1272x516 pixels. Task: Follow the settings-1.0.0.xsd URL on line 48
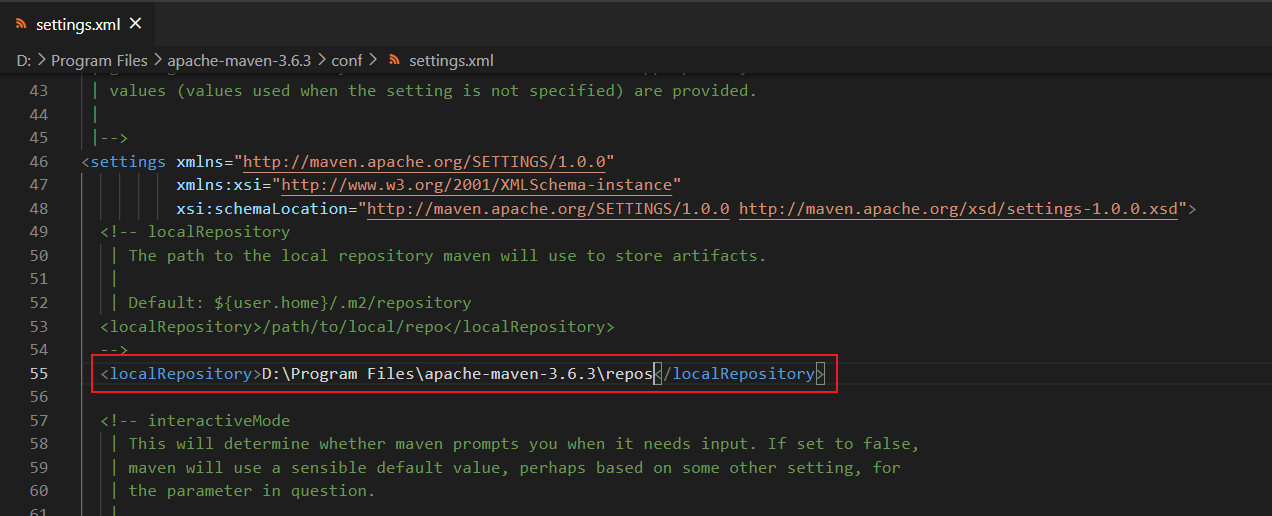click(958, 208)
